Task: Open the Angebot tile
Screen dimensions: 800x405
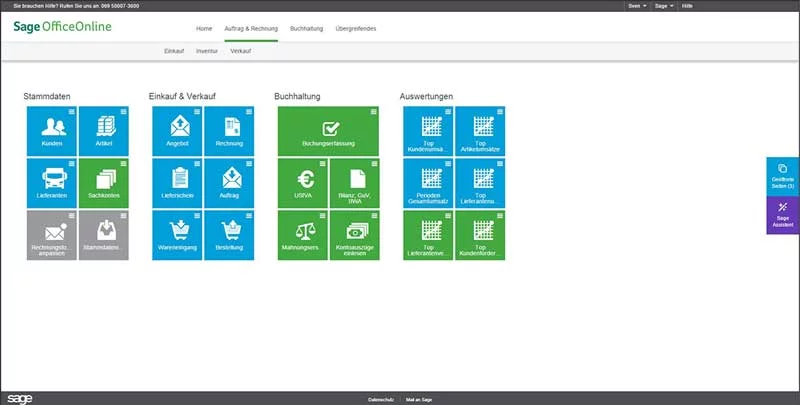Action: click(177, 131)
